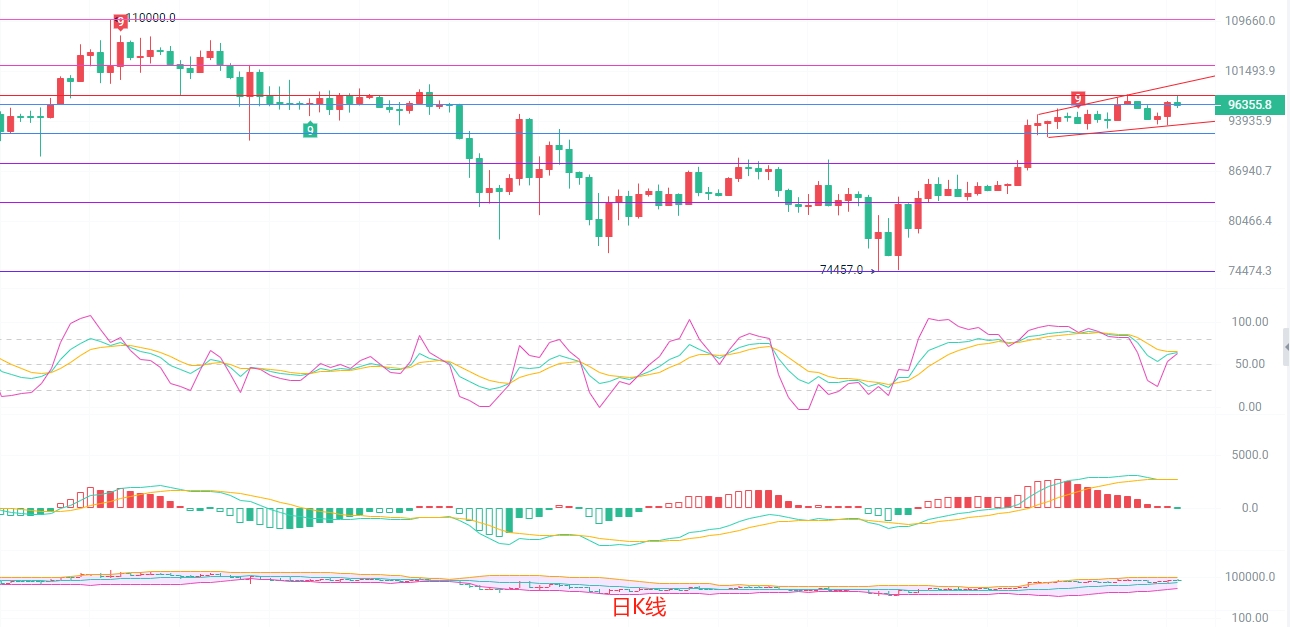The height and width of the screenshot is (627, 1290).
Task: Select the green 9 sequence marker
Action: [x=311, y=130]
